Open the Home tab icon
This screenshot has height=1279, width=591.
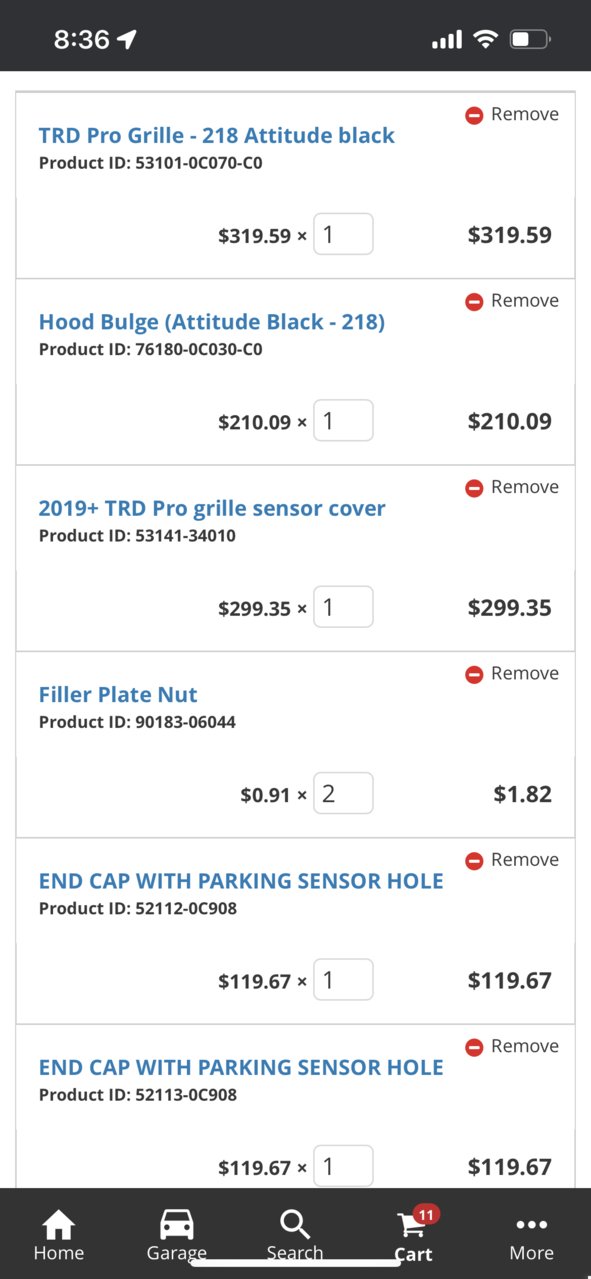(x=58, y=1225)
